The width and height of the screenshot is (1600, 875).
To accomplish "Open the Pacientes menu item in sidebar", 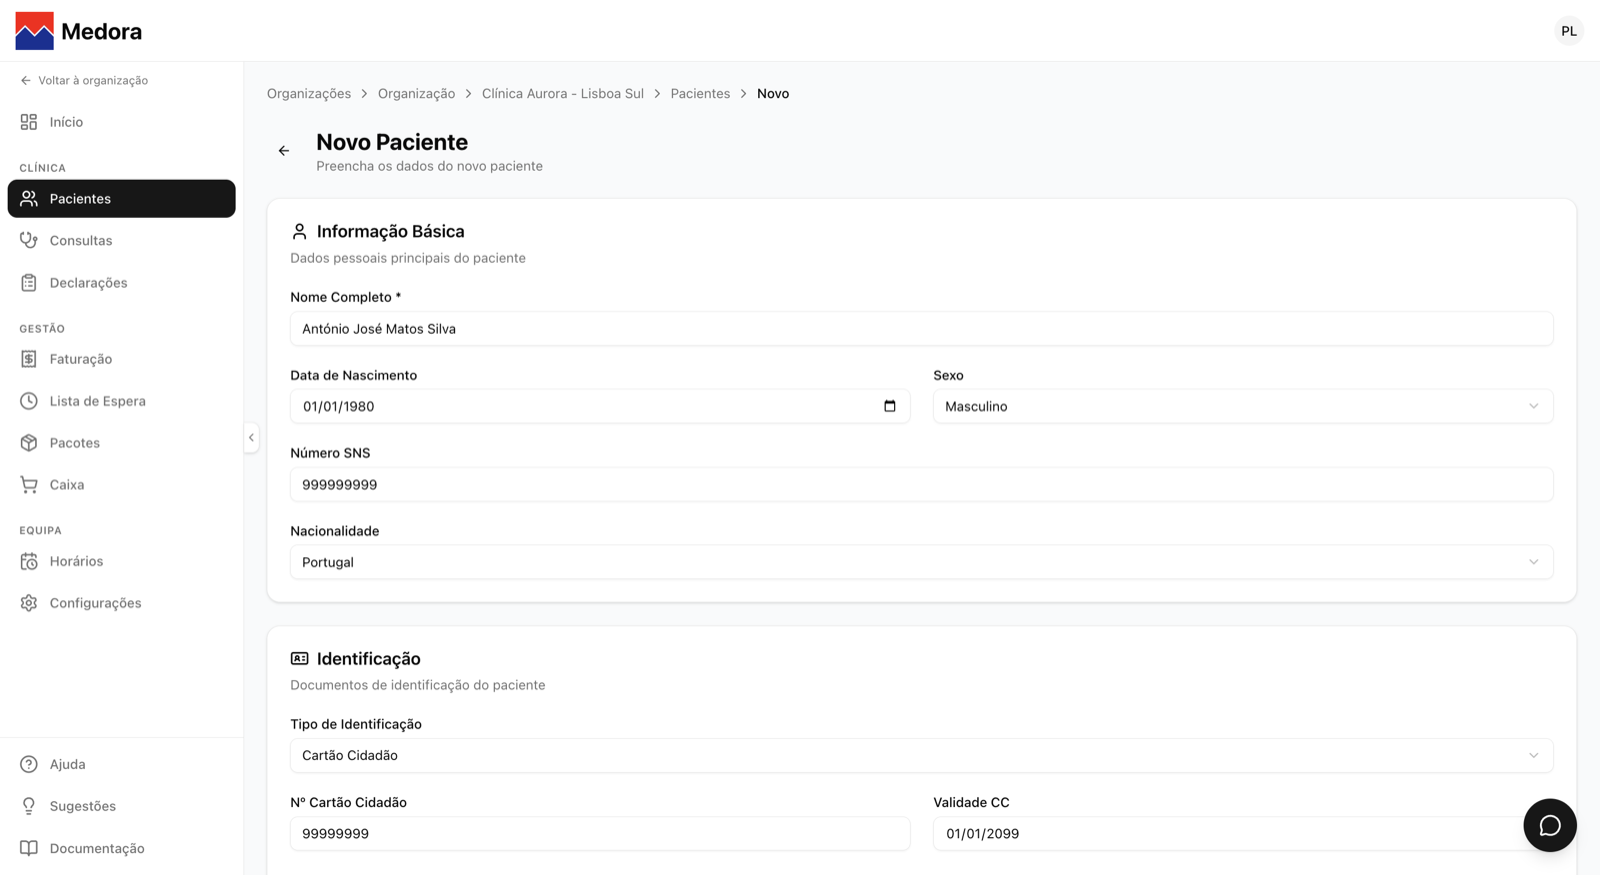I will pyautogui.click(x=121, y=198).
